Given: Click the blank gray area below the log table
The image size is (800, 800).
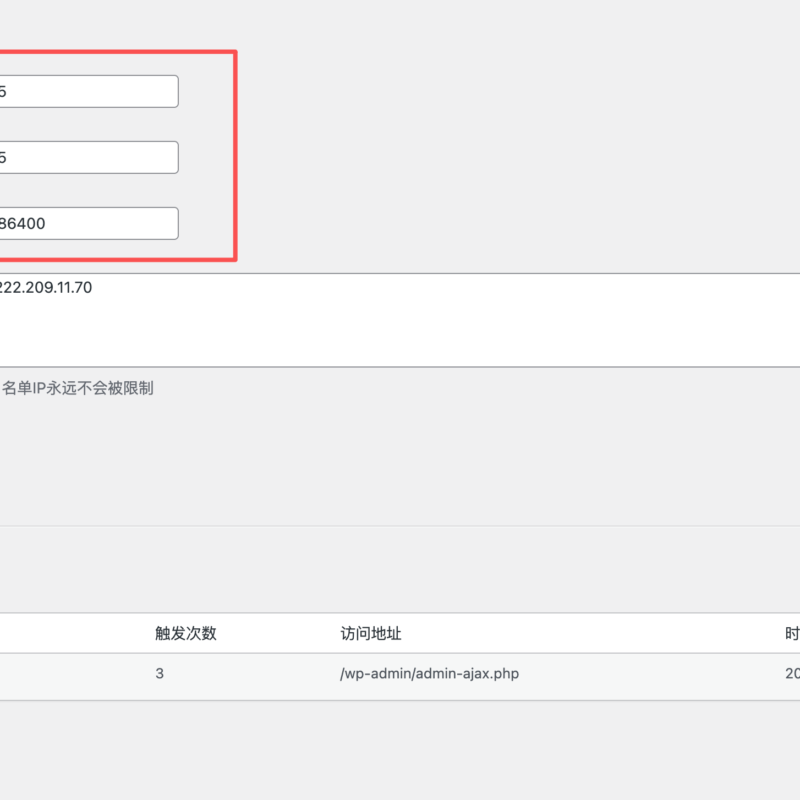Looking at the screenshot, I should click(400, 750).
